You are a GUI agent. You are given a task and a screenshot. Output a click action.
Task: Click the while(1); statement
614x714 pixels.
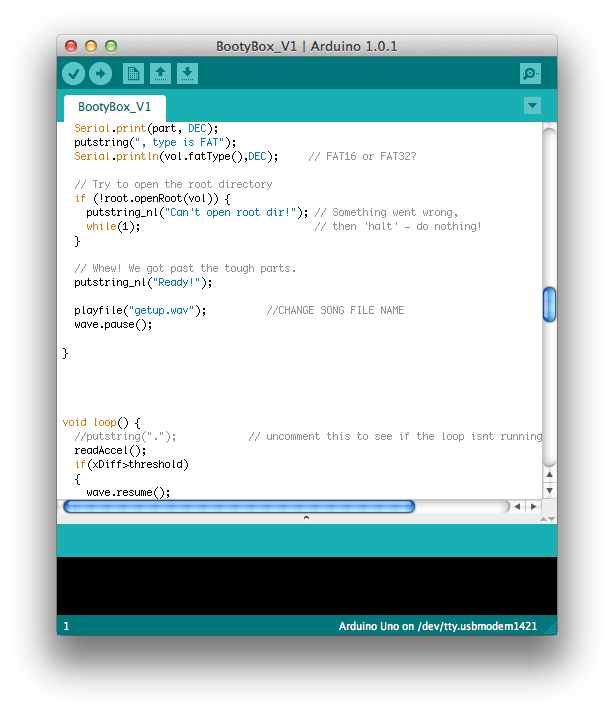pos(113,226)
